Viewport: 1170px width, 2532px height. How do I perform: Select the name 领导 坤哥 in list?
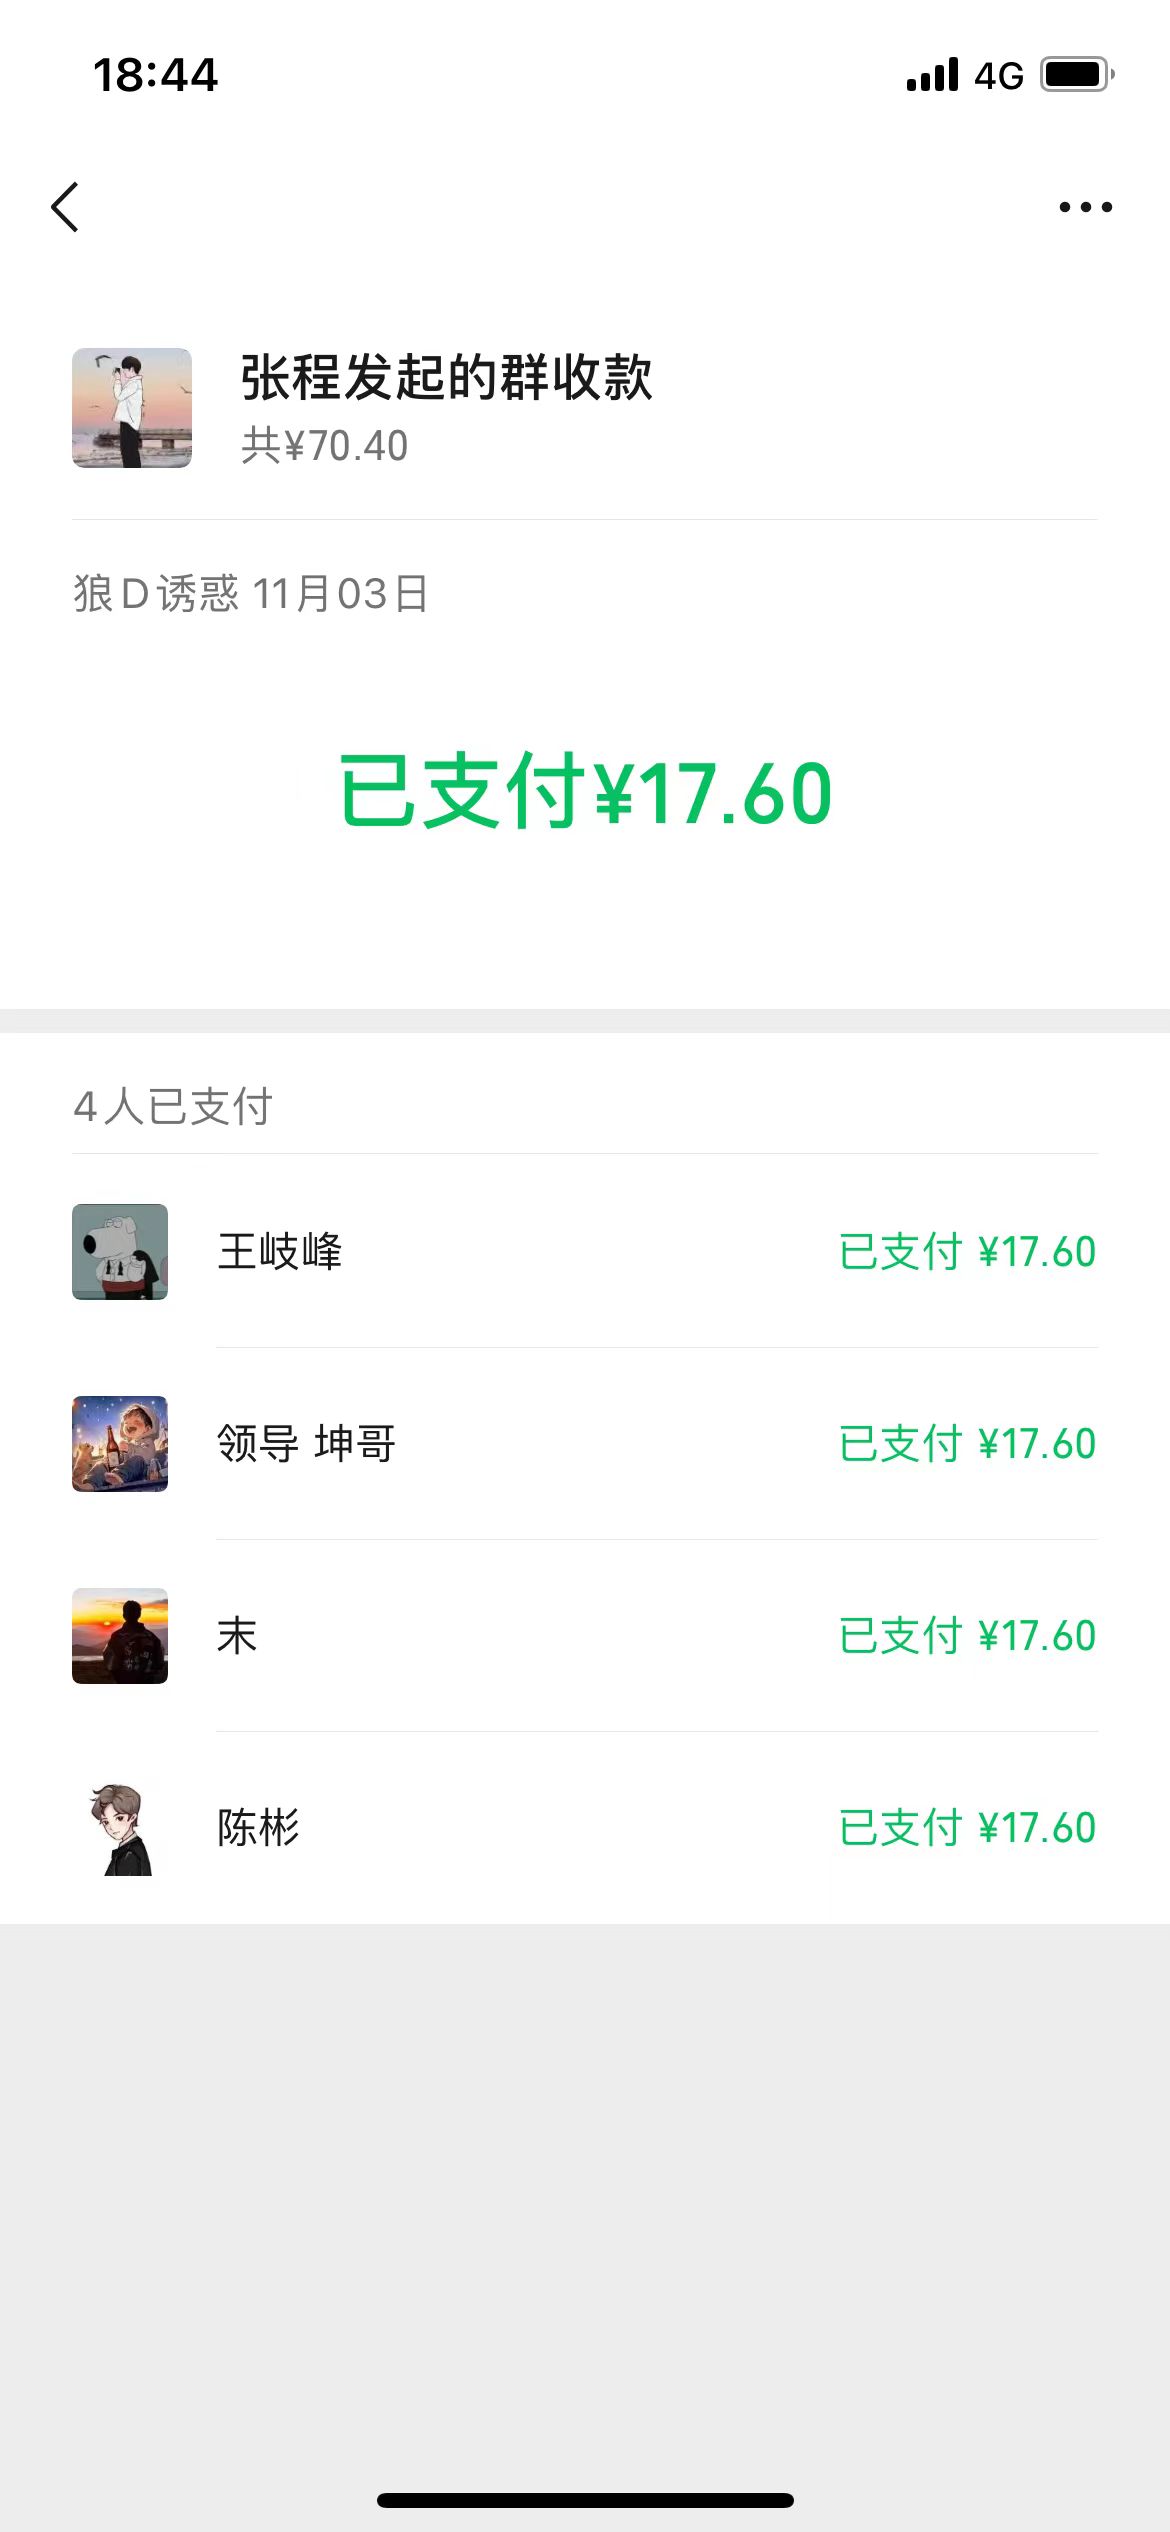tap(306, 1444)
